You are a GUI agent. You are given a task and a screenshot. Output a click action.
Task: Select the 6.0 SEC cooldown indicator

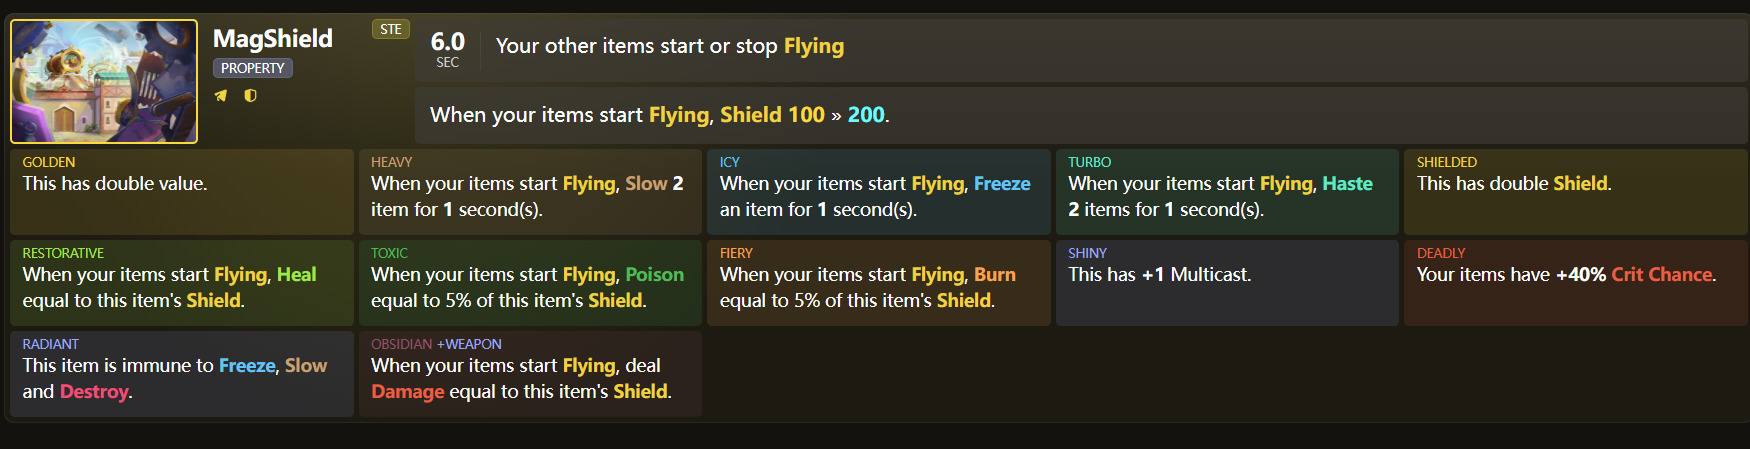click(448, 48)
